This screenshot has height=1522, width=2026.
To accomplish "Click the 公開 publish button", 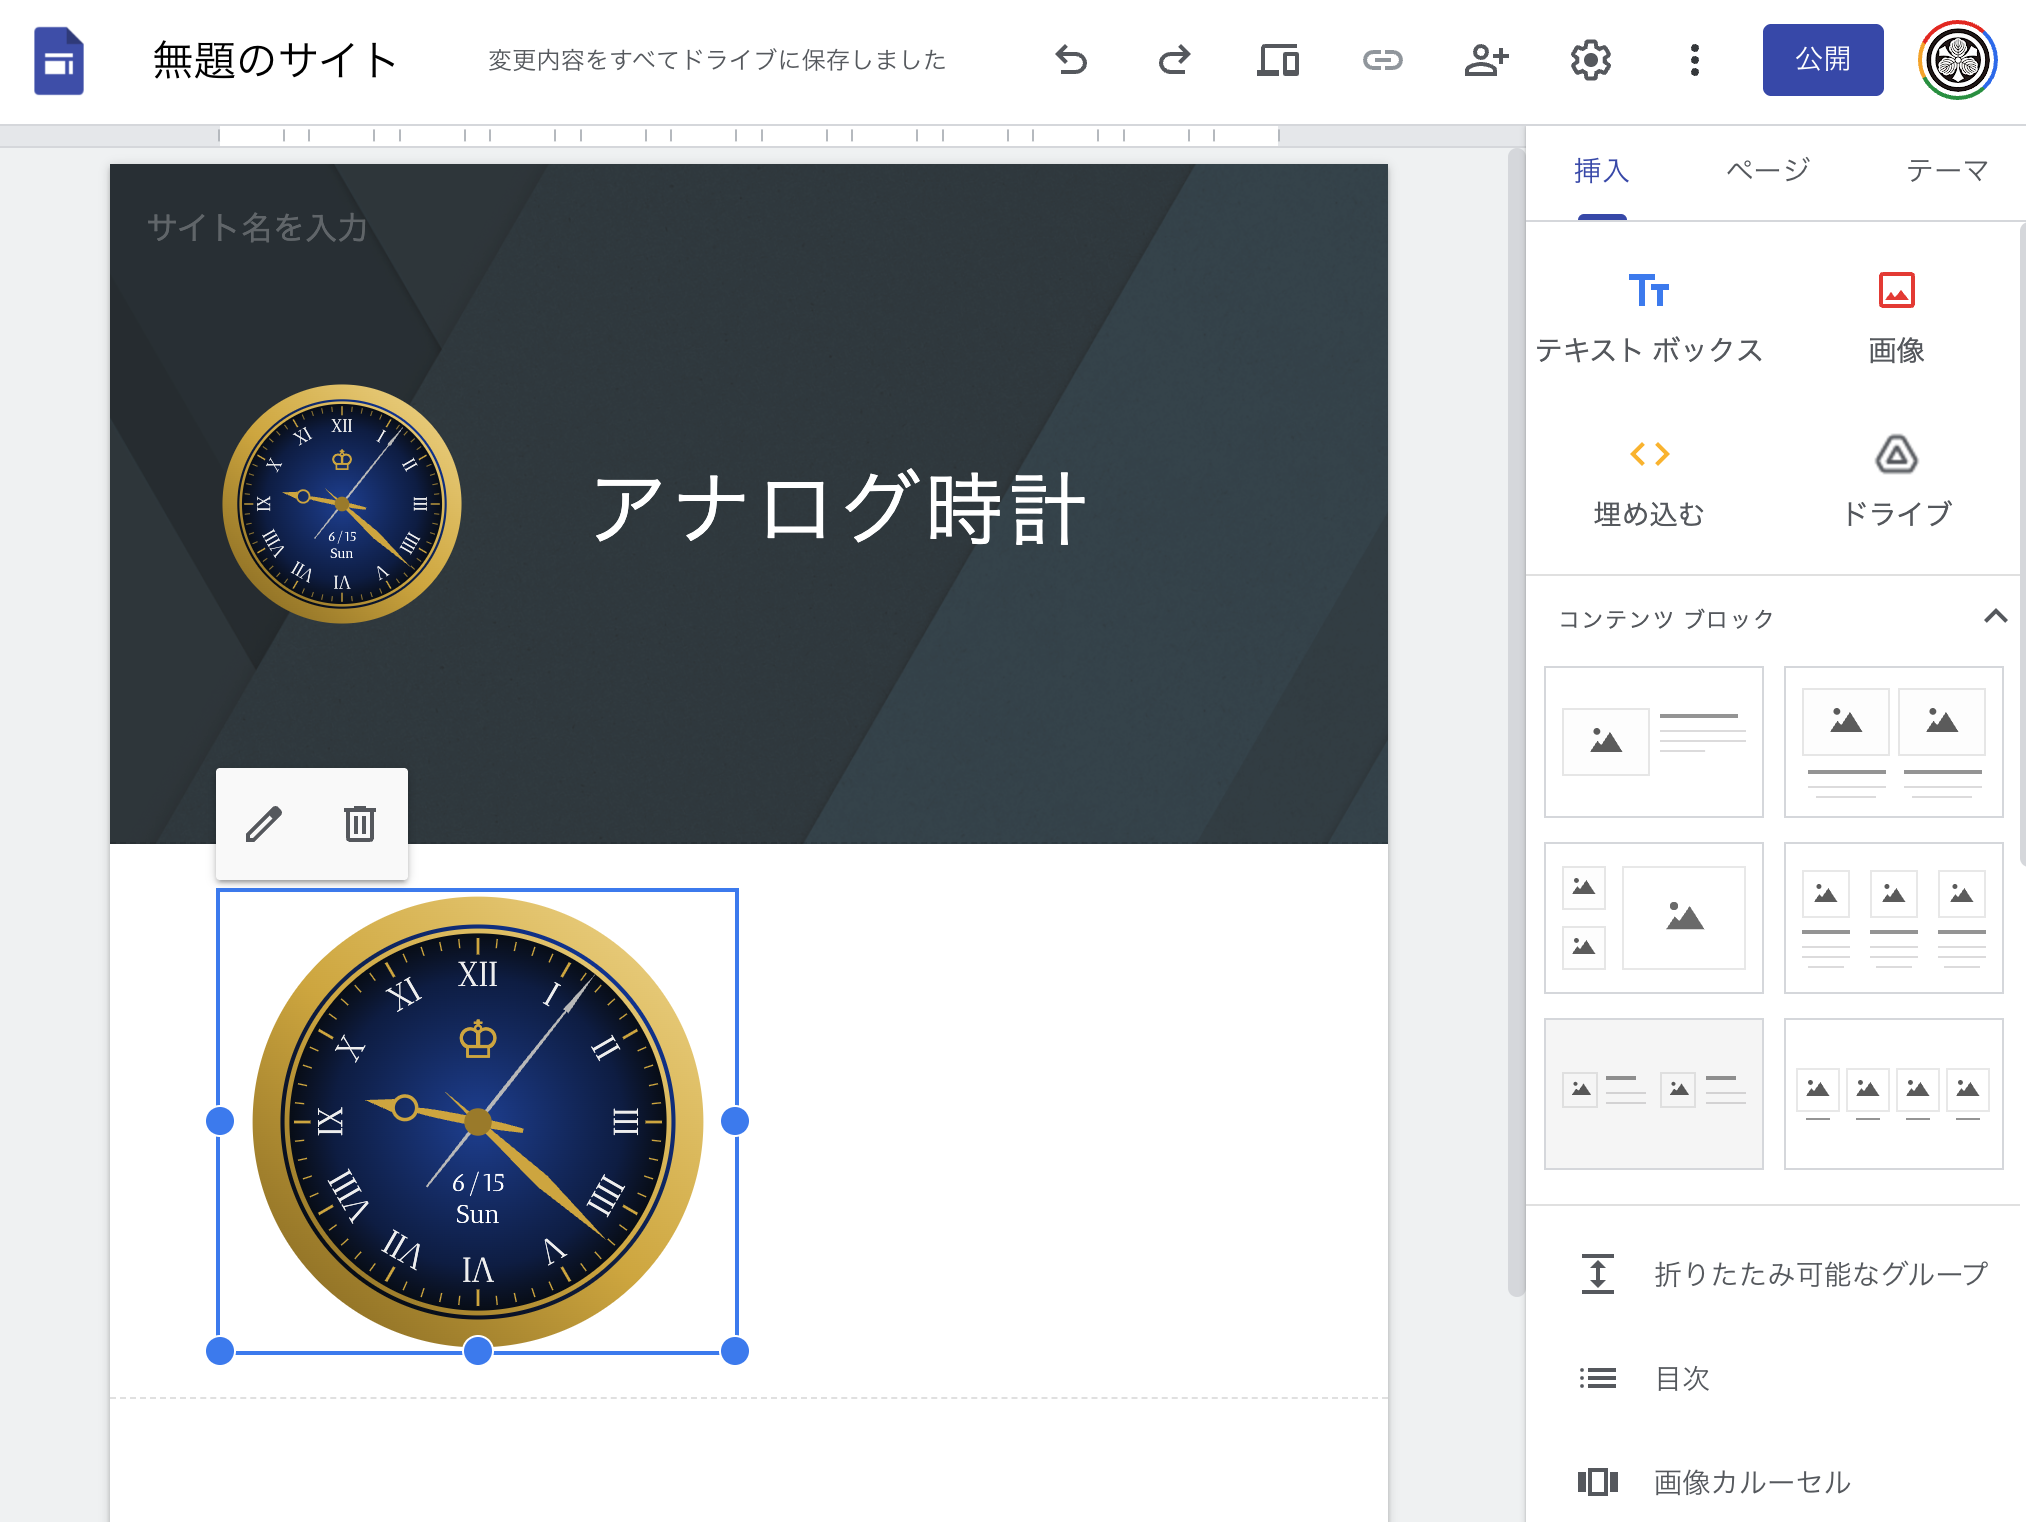I will [1822, 60].
